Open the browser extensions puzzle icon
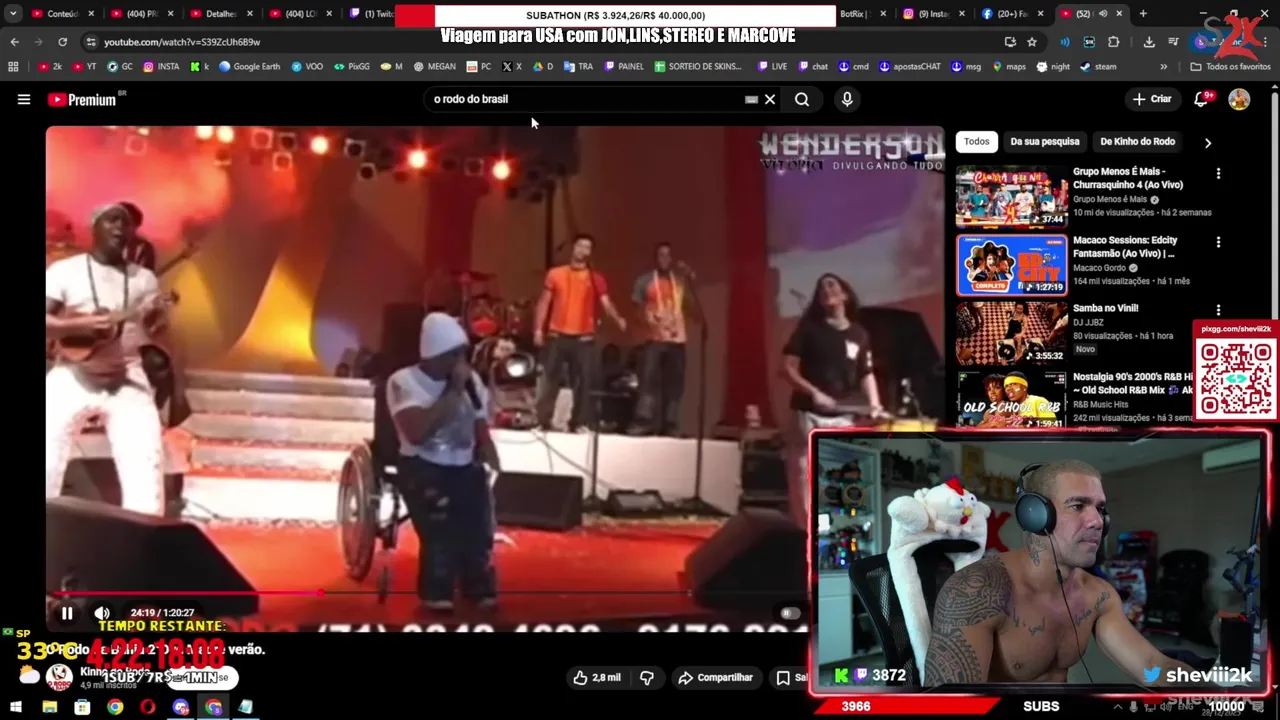The image size is (1280, 720). [x=1113, y=42]
